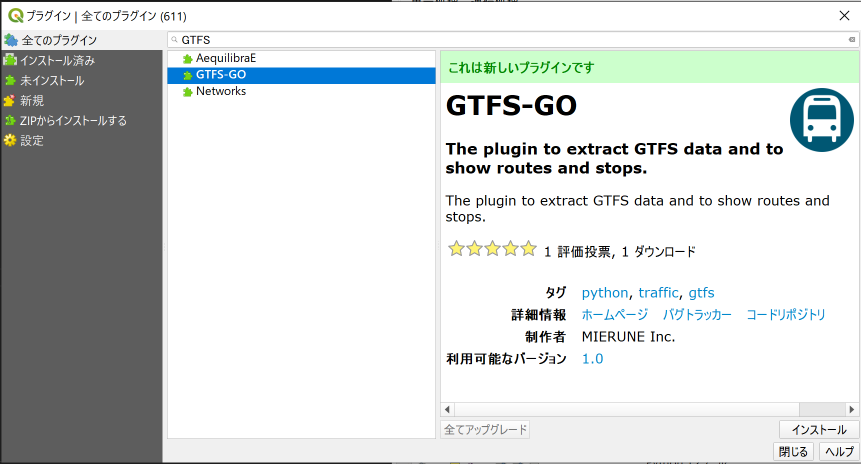Viewport: 861px width, 464px height.
Task: Click the 未インストール puzzle icon
Action: [10, 81]
